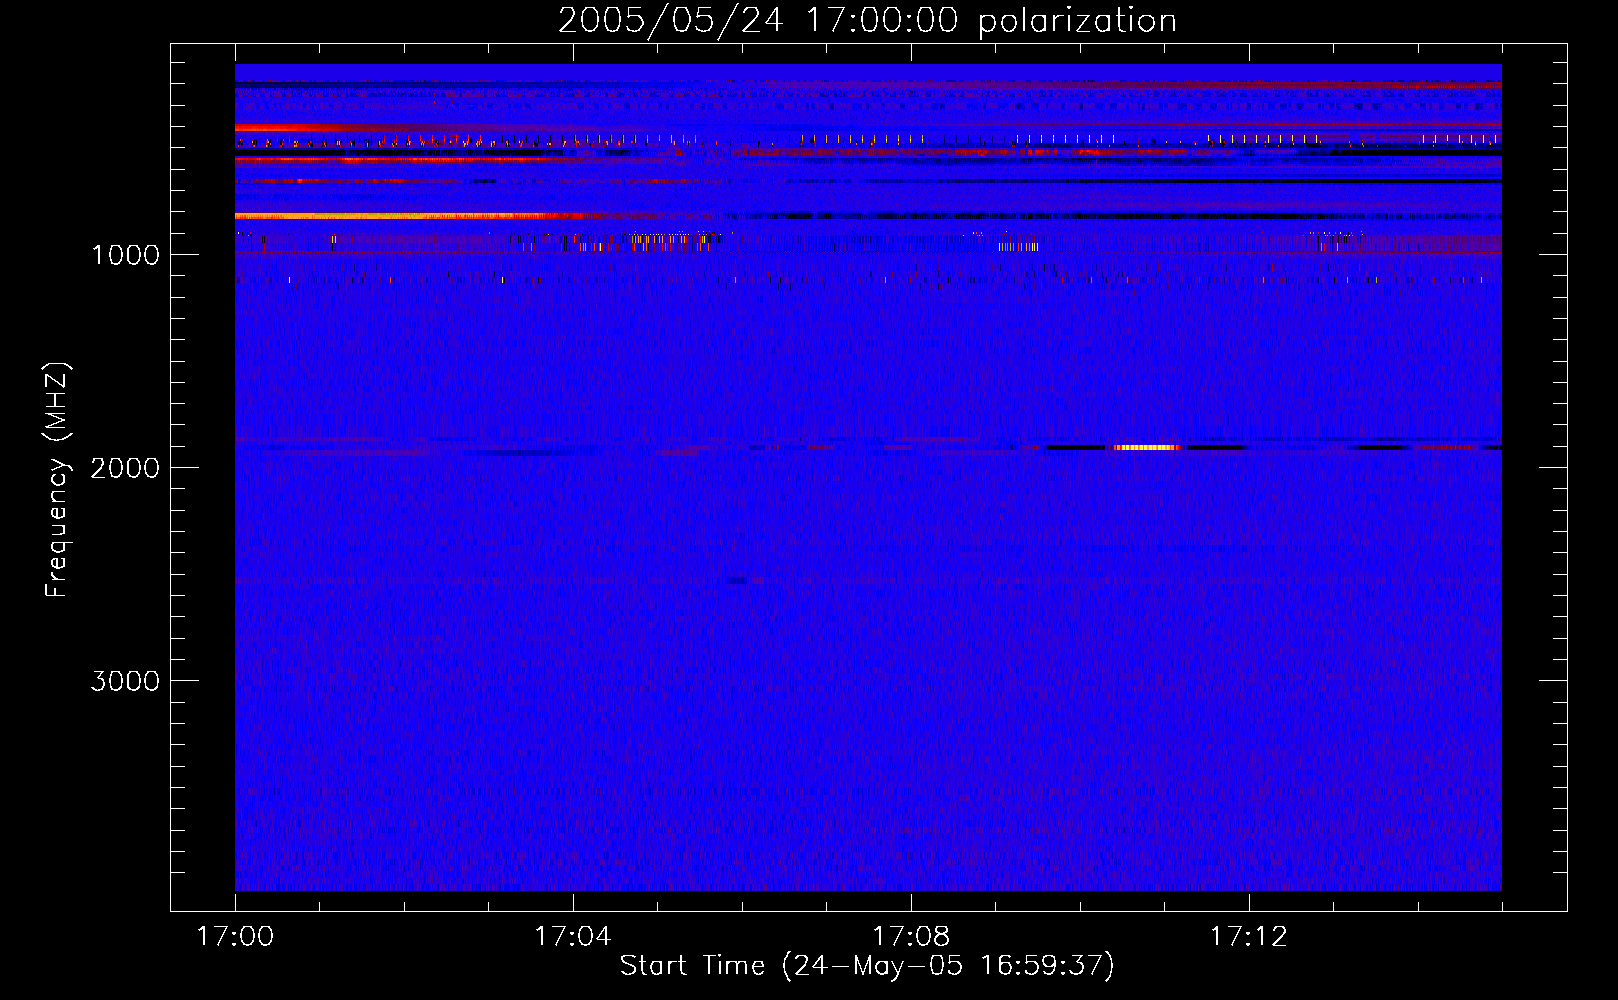This screenshot has width=1618, height=1000.
Task: Click the 'Frequency (MHZ)' axis label
Action: click(58, 480)
